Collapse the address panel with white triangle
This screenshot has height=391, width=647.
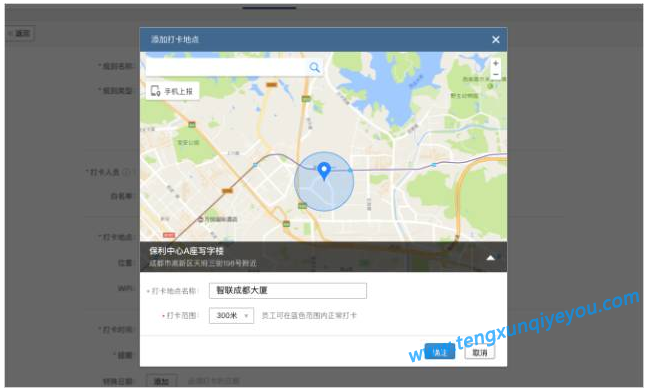pos(490,258)
